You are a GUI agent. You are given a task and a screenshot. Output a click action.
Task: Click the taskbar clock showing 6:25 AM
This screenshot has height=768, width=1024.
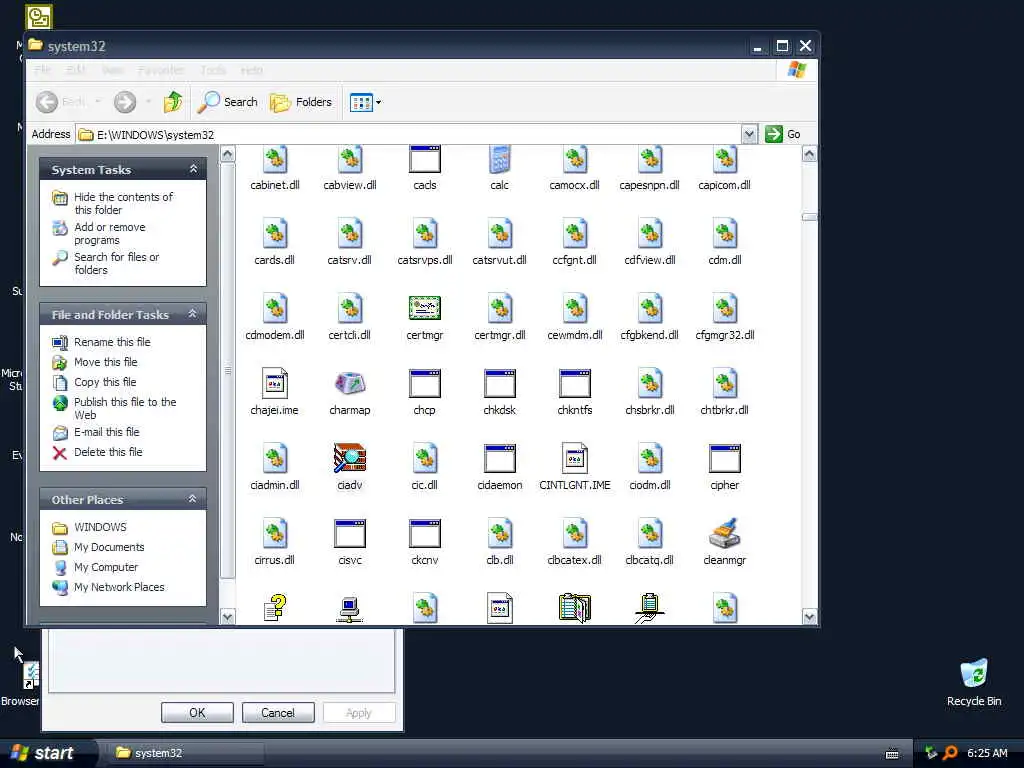(x=987, y=753)
